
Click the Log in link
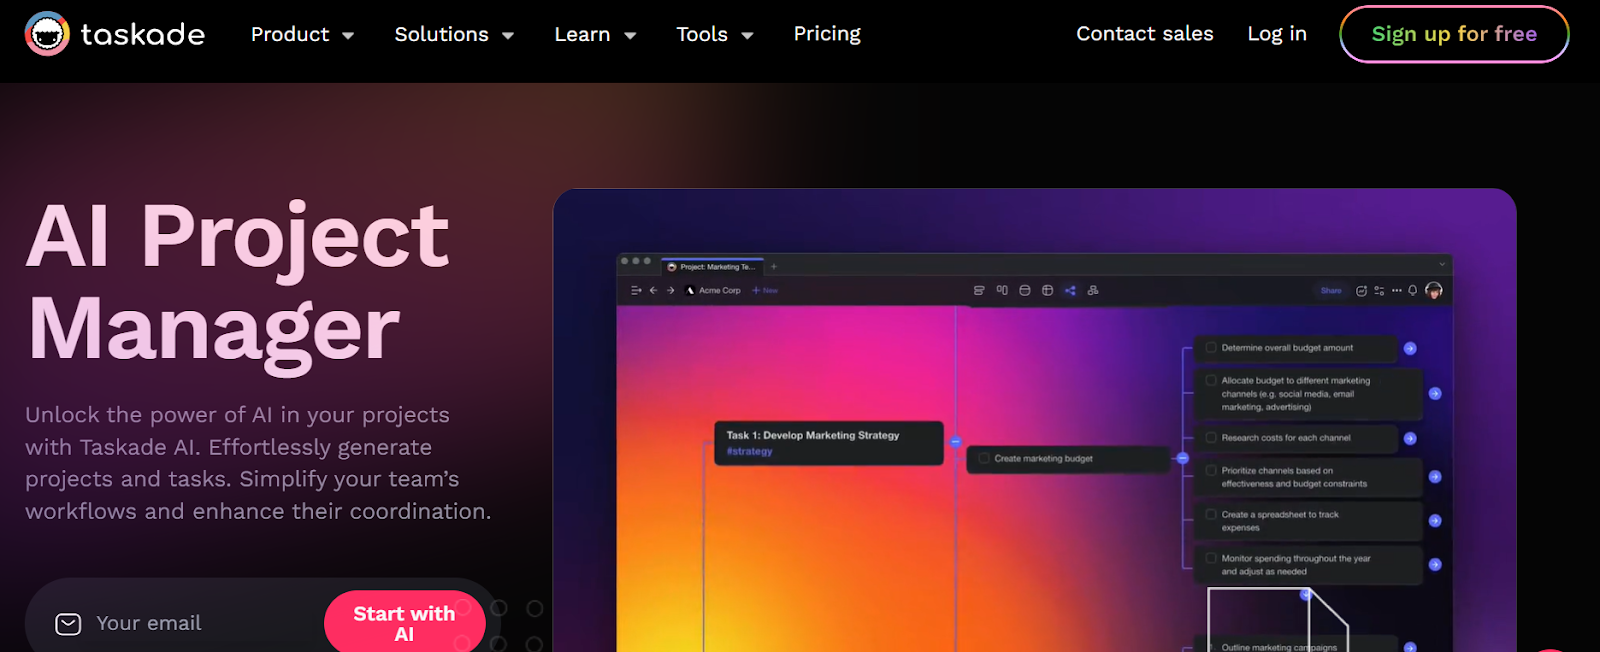coord(1277,34)
